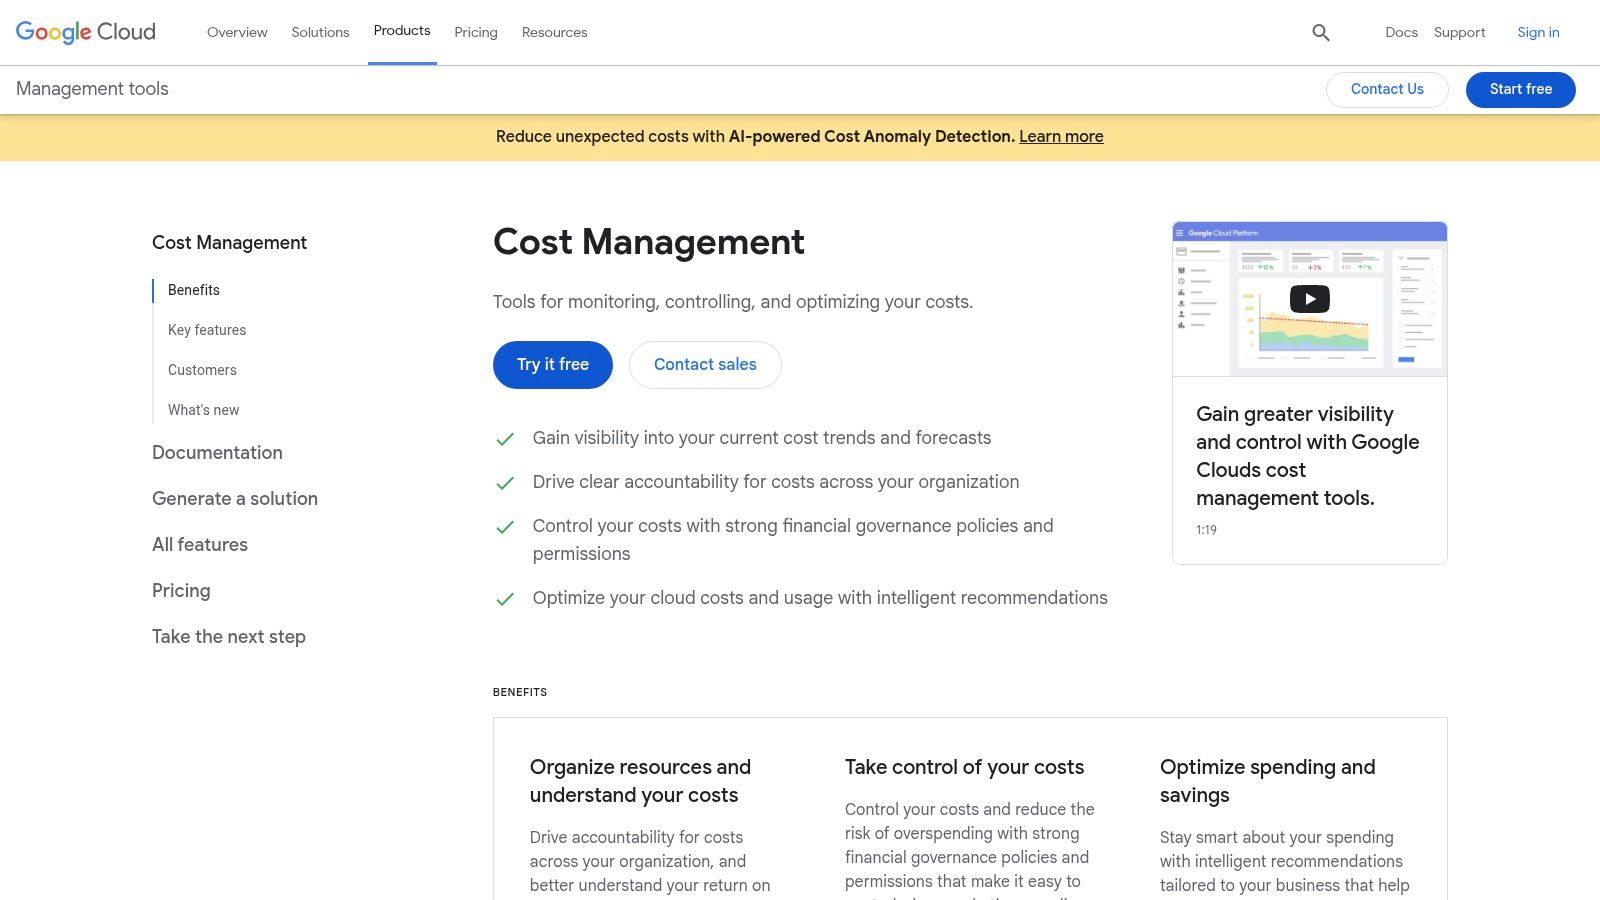Open the Learn more link about Cost Anomaly Detection
This screenshot has height=900, width=1600.
coord(1061,136)
